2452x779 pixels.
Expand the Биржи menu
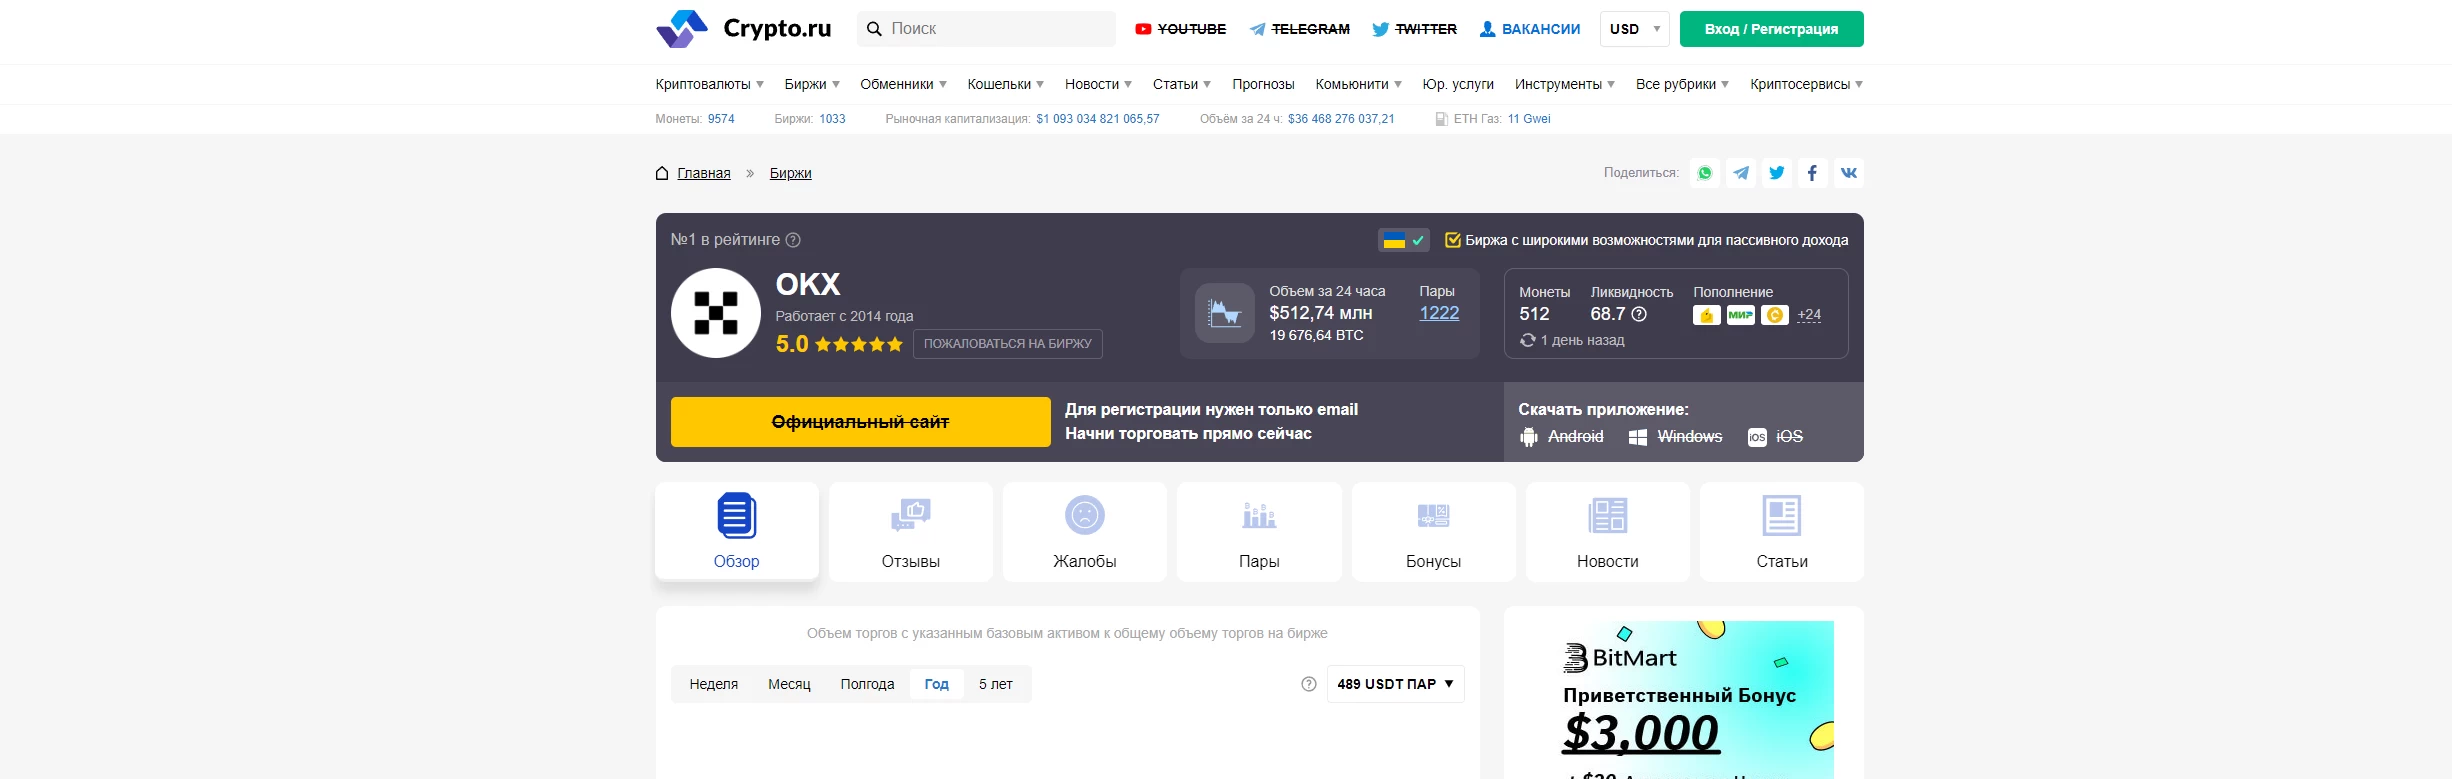point(812,84)
